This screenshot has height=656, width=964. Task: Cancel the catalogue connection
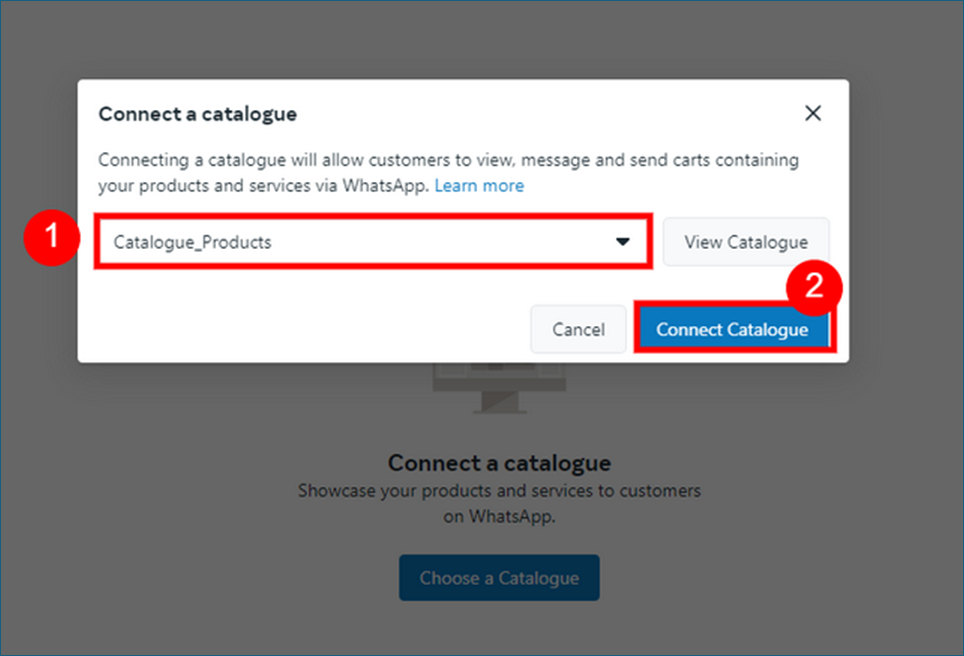[579, 329]
